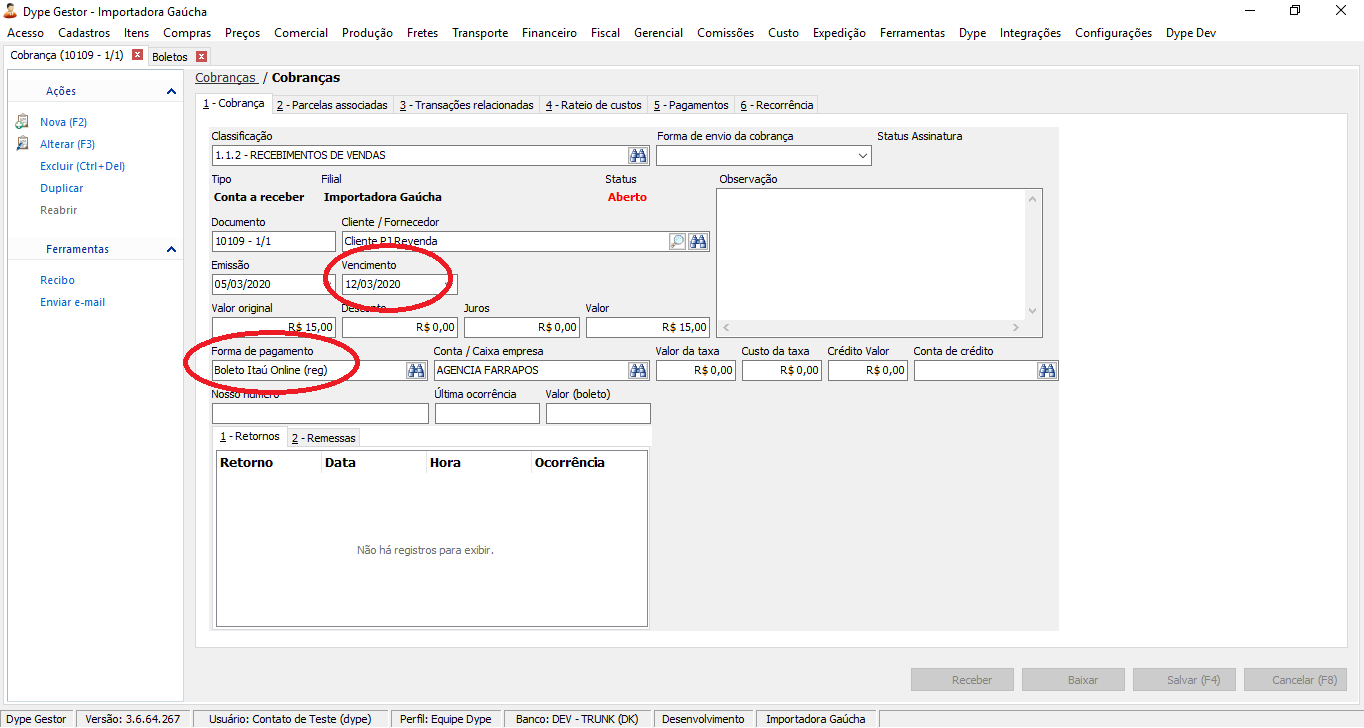The image size is (1364, 728).
Task: Open the Compras menu
Action: (187, 33)
